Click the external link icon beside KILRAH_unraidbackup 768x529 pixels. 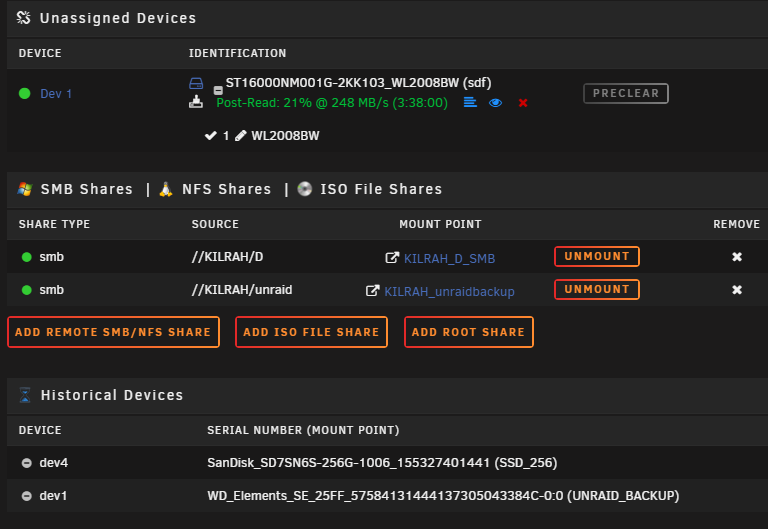pyautogui.click(x=372, y=291)
